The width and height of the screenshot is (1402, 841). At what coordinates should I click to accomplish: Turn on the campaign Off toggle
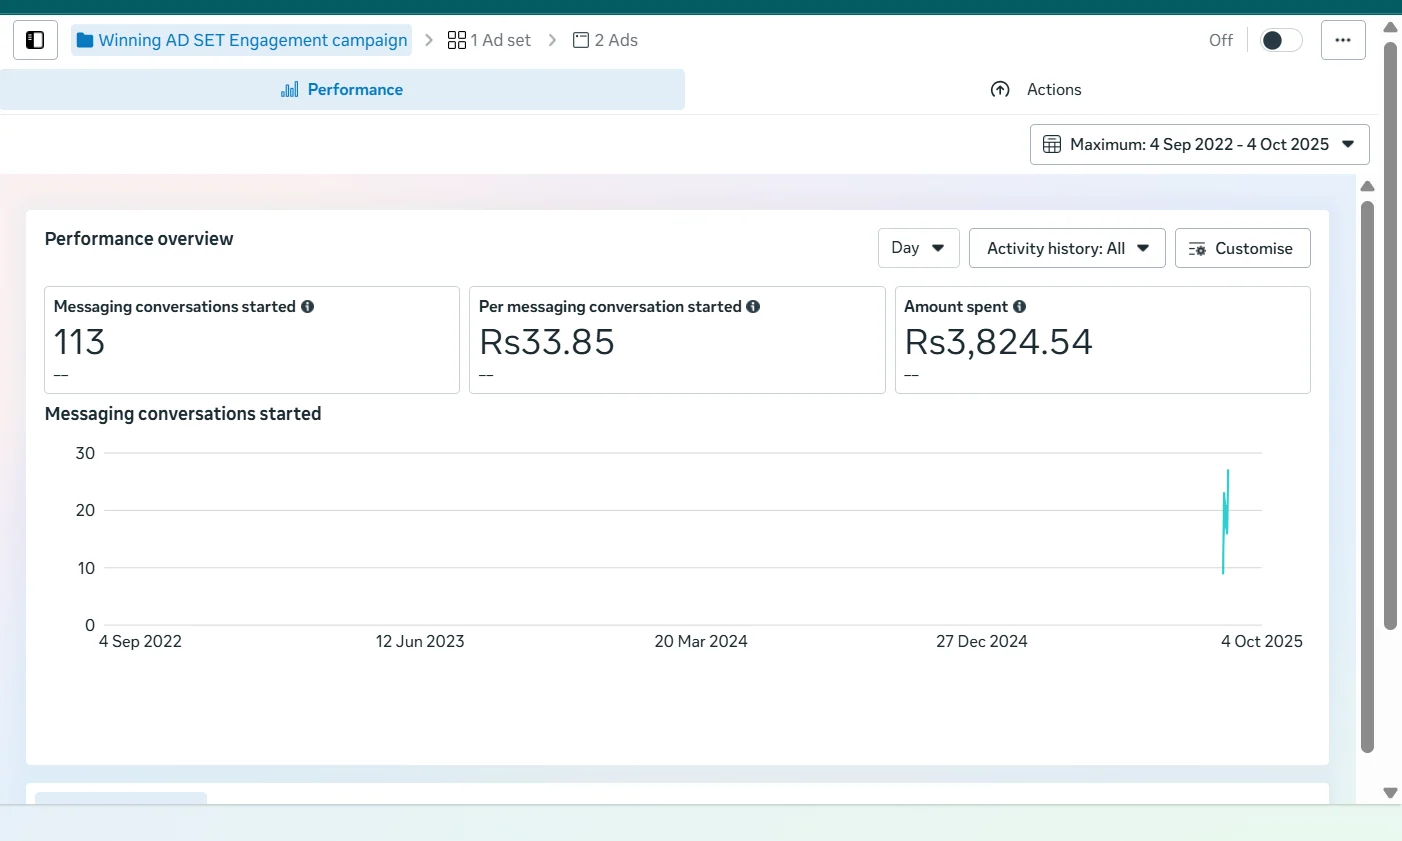pos(1280,40)
